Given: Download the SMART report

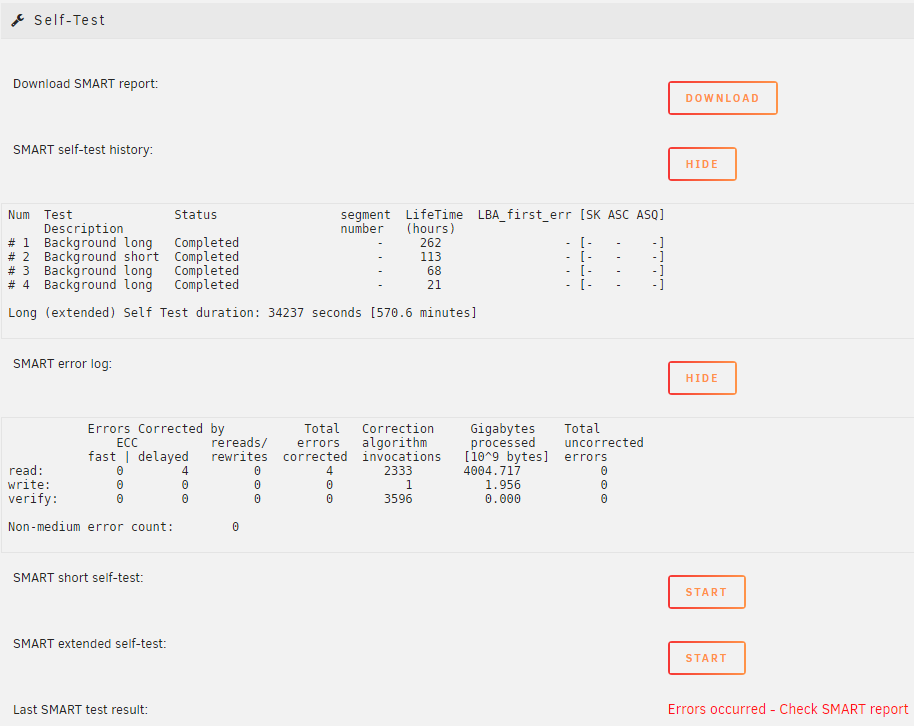Looking at the screenshot, I should point(722,98).
